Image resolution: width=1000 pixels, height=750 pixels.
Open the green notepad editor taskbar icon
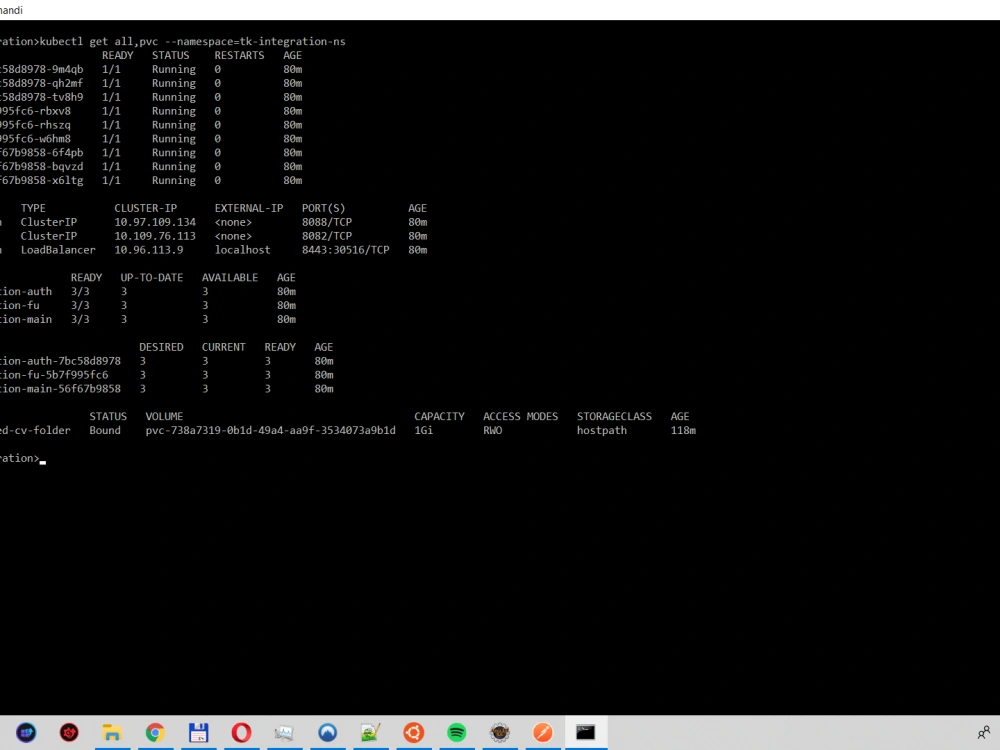coord(371,732)
